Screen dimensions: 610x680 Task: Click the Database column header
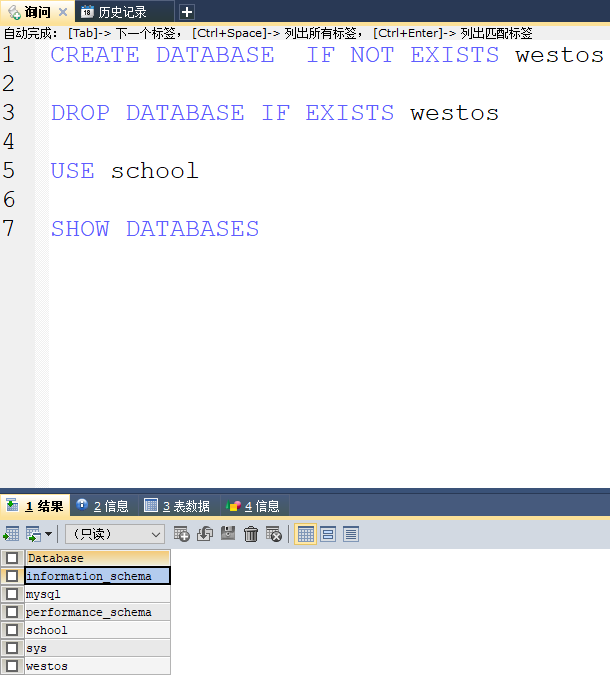(x=98, y=558)
